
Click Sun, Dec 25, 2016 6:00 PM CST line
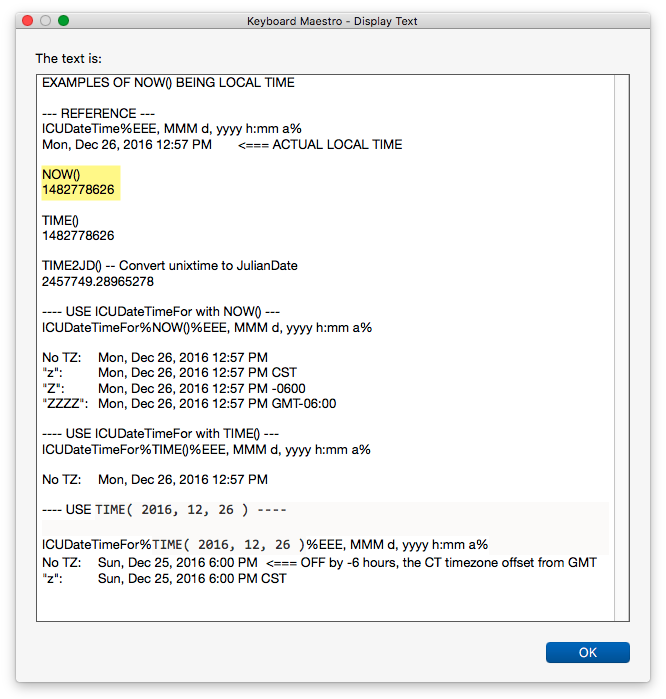click(164, 579)
